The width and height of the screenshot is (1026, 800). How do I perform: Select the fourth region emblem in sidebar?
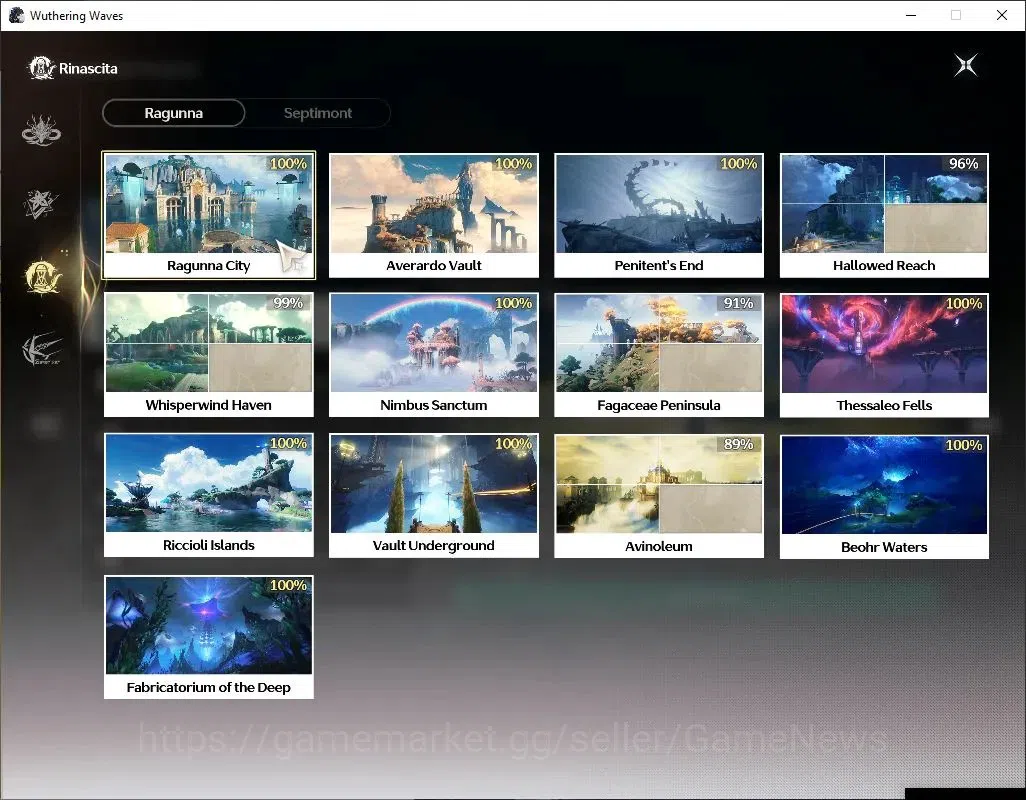click(x=42, y=349)
